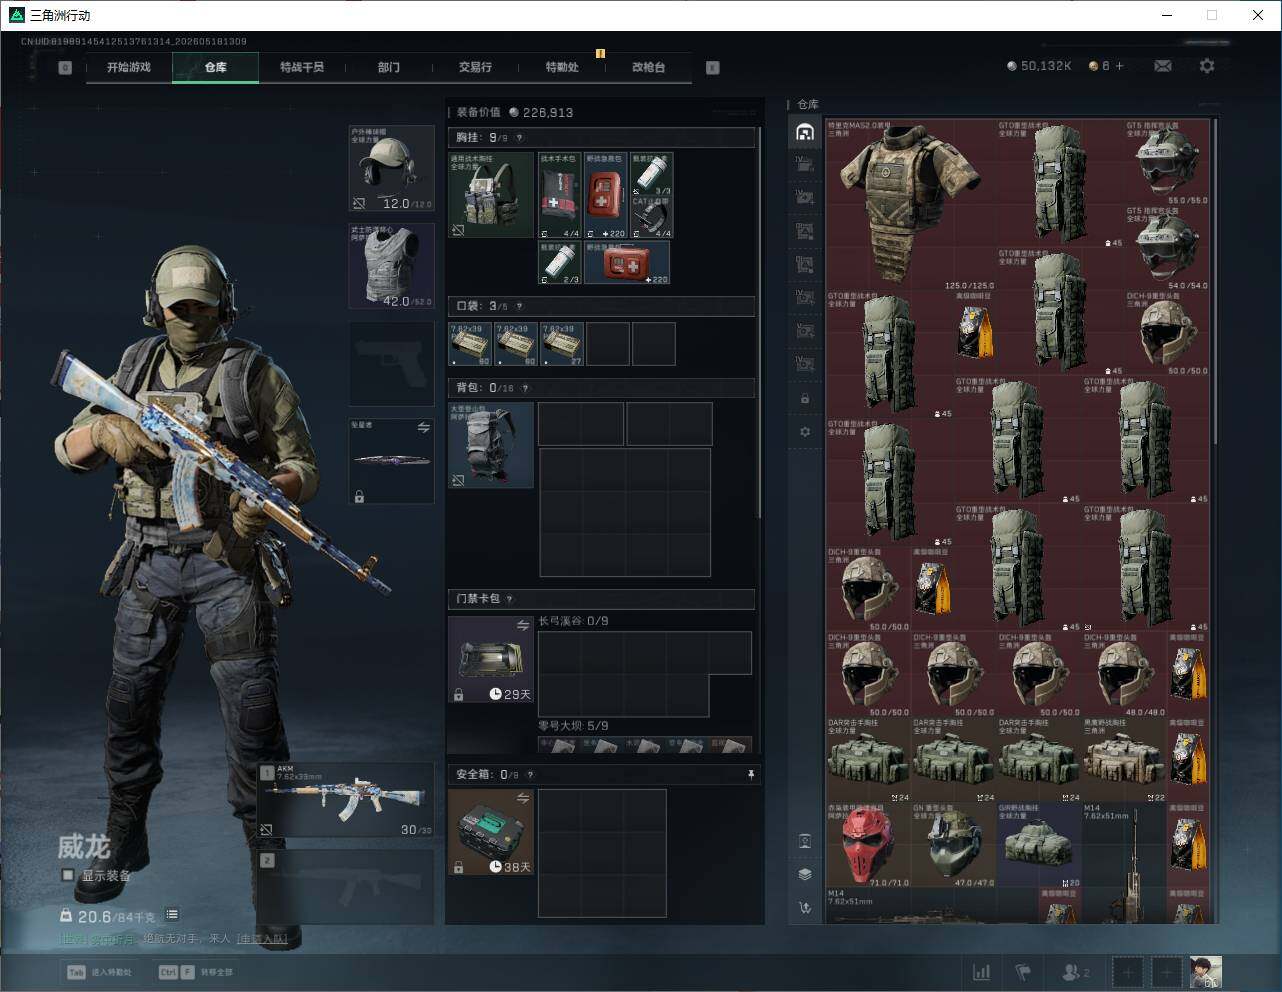This screenshot has width=1282, height=992.
Task: Open the mail inbox envelope icon
Action: [1163, 66]
